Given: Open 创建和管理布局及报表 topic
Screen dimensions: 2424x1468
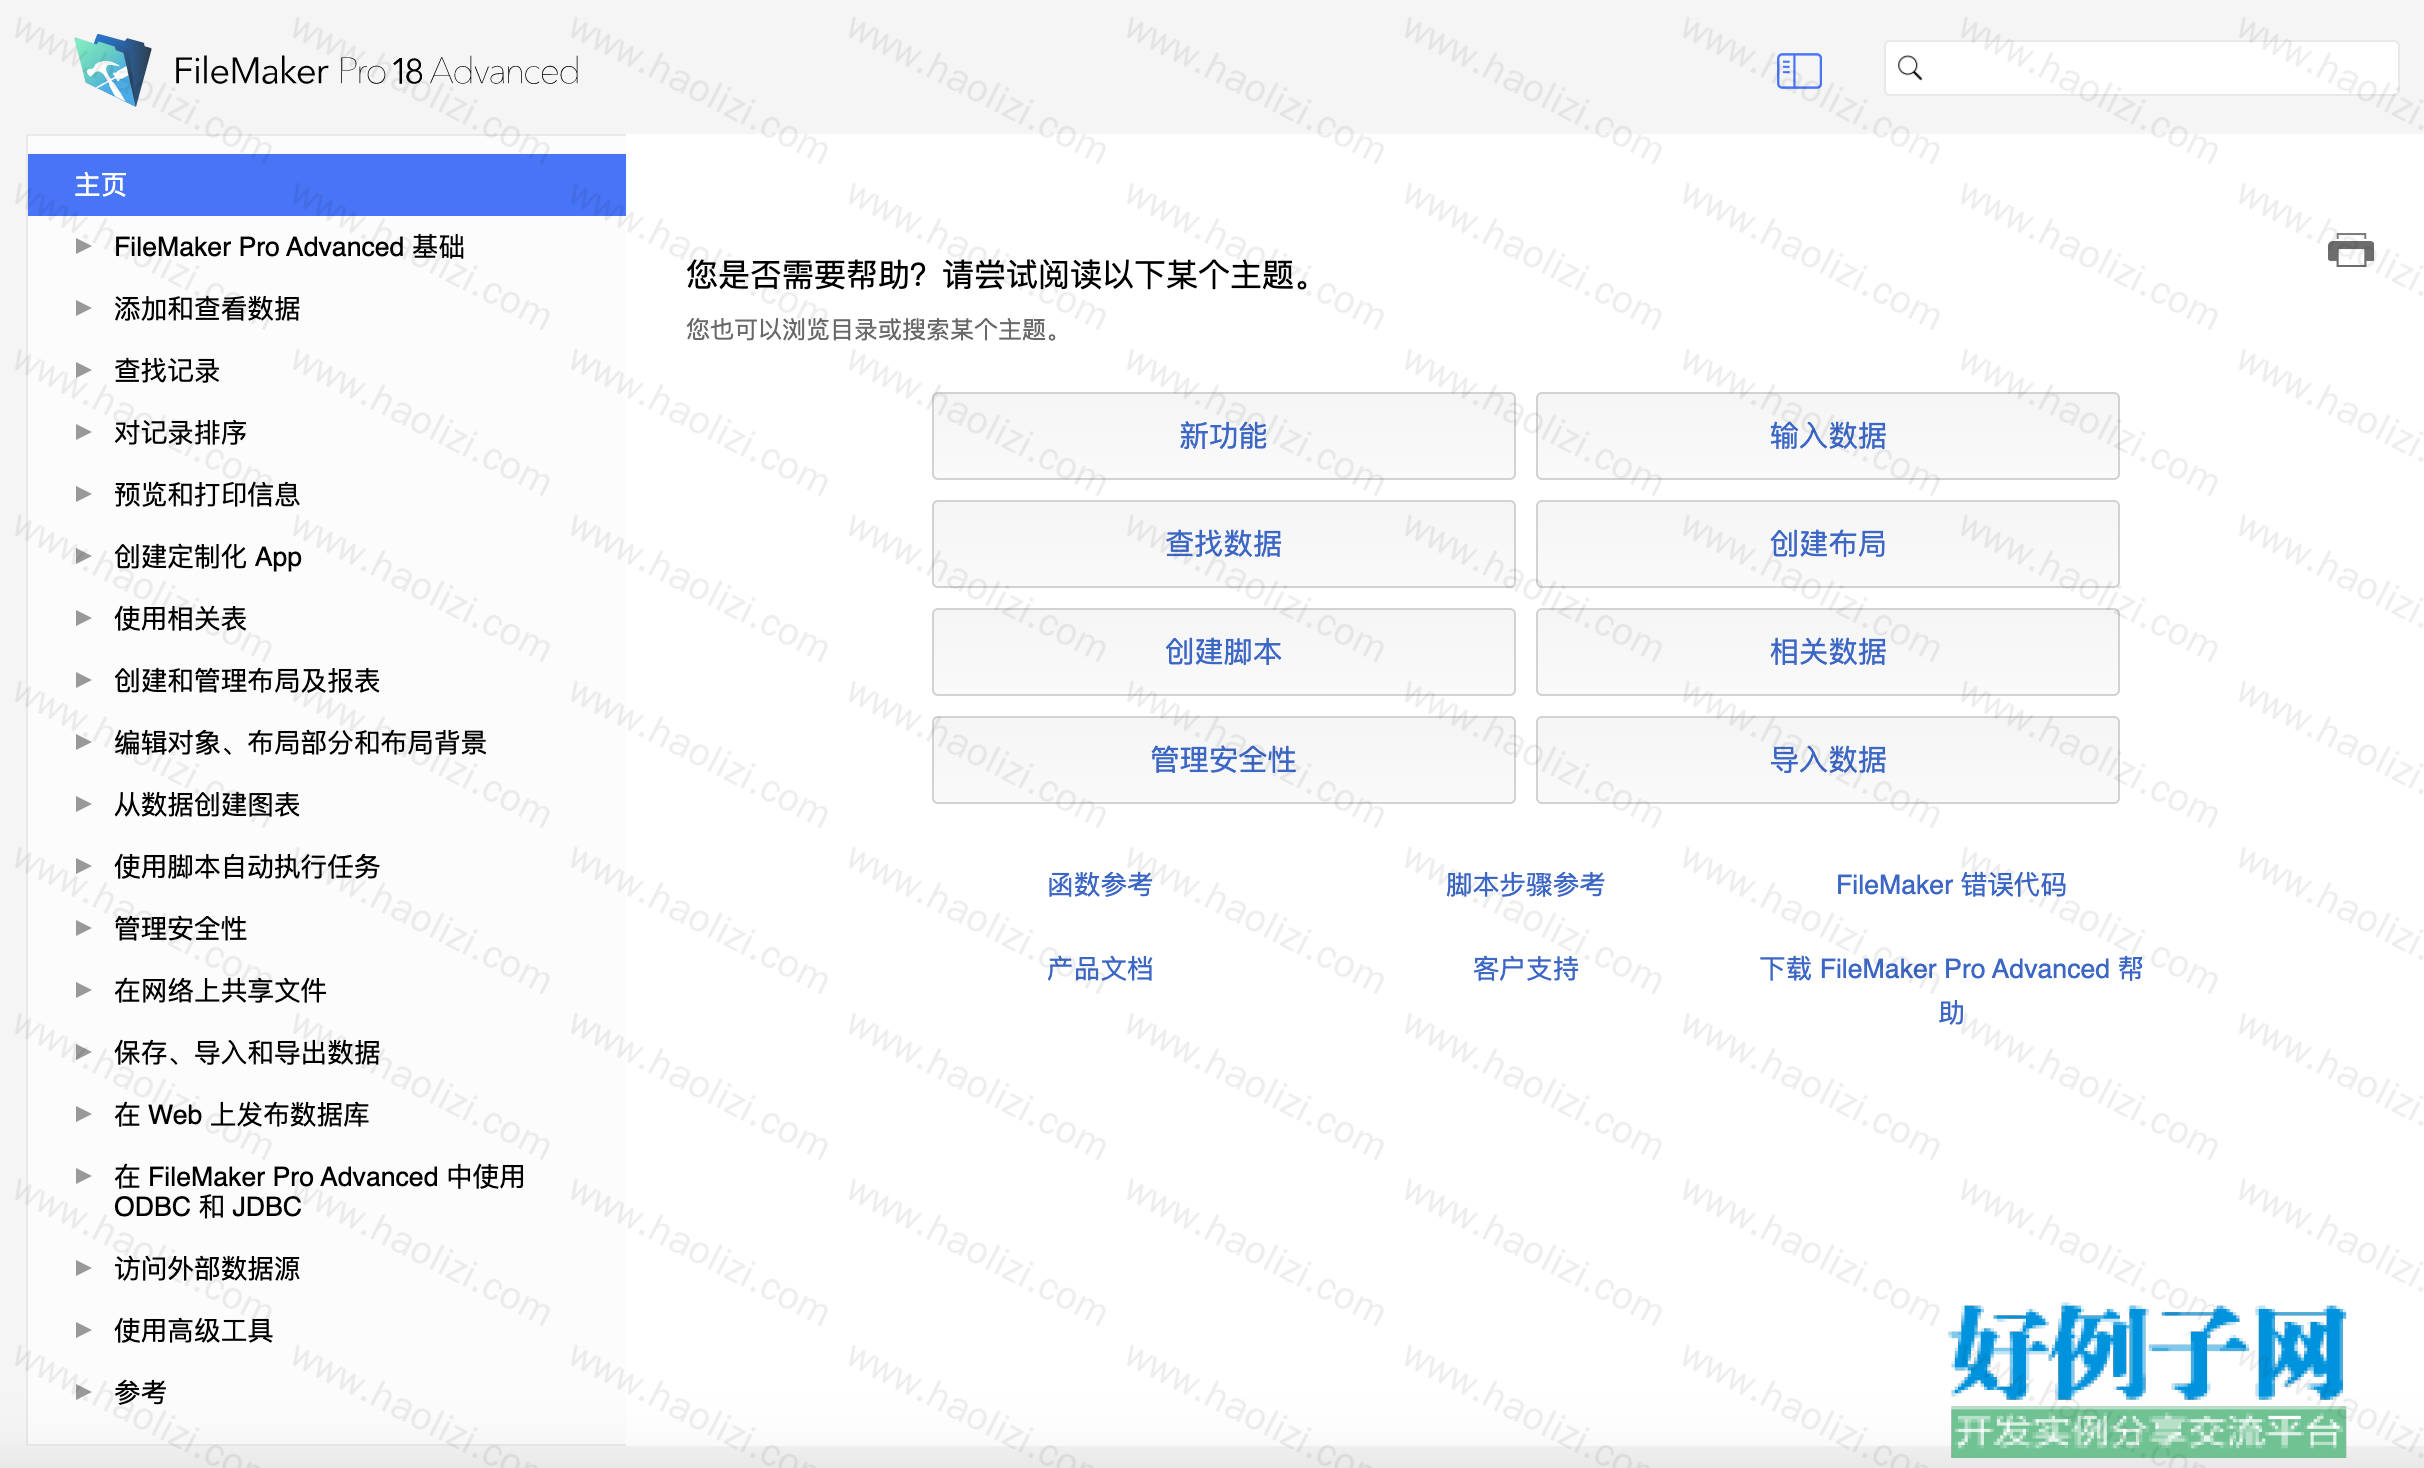Looking at the screenshot, I should tap(247, 681).
